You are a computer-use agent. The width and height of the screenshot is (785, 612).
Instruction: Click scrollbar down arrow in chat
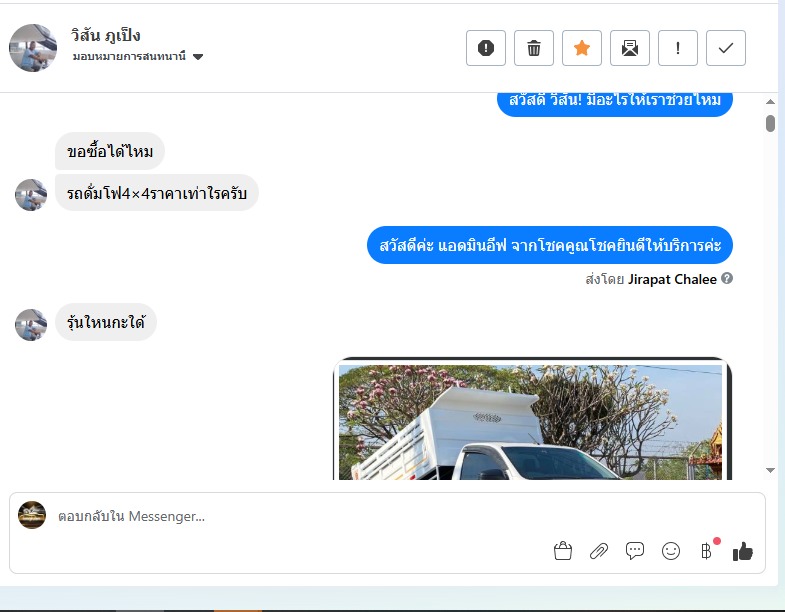[770, 470]
